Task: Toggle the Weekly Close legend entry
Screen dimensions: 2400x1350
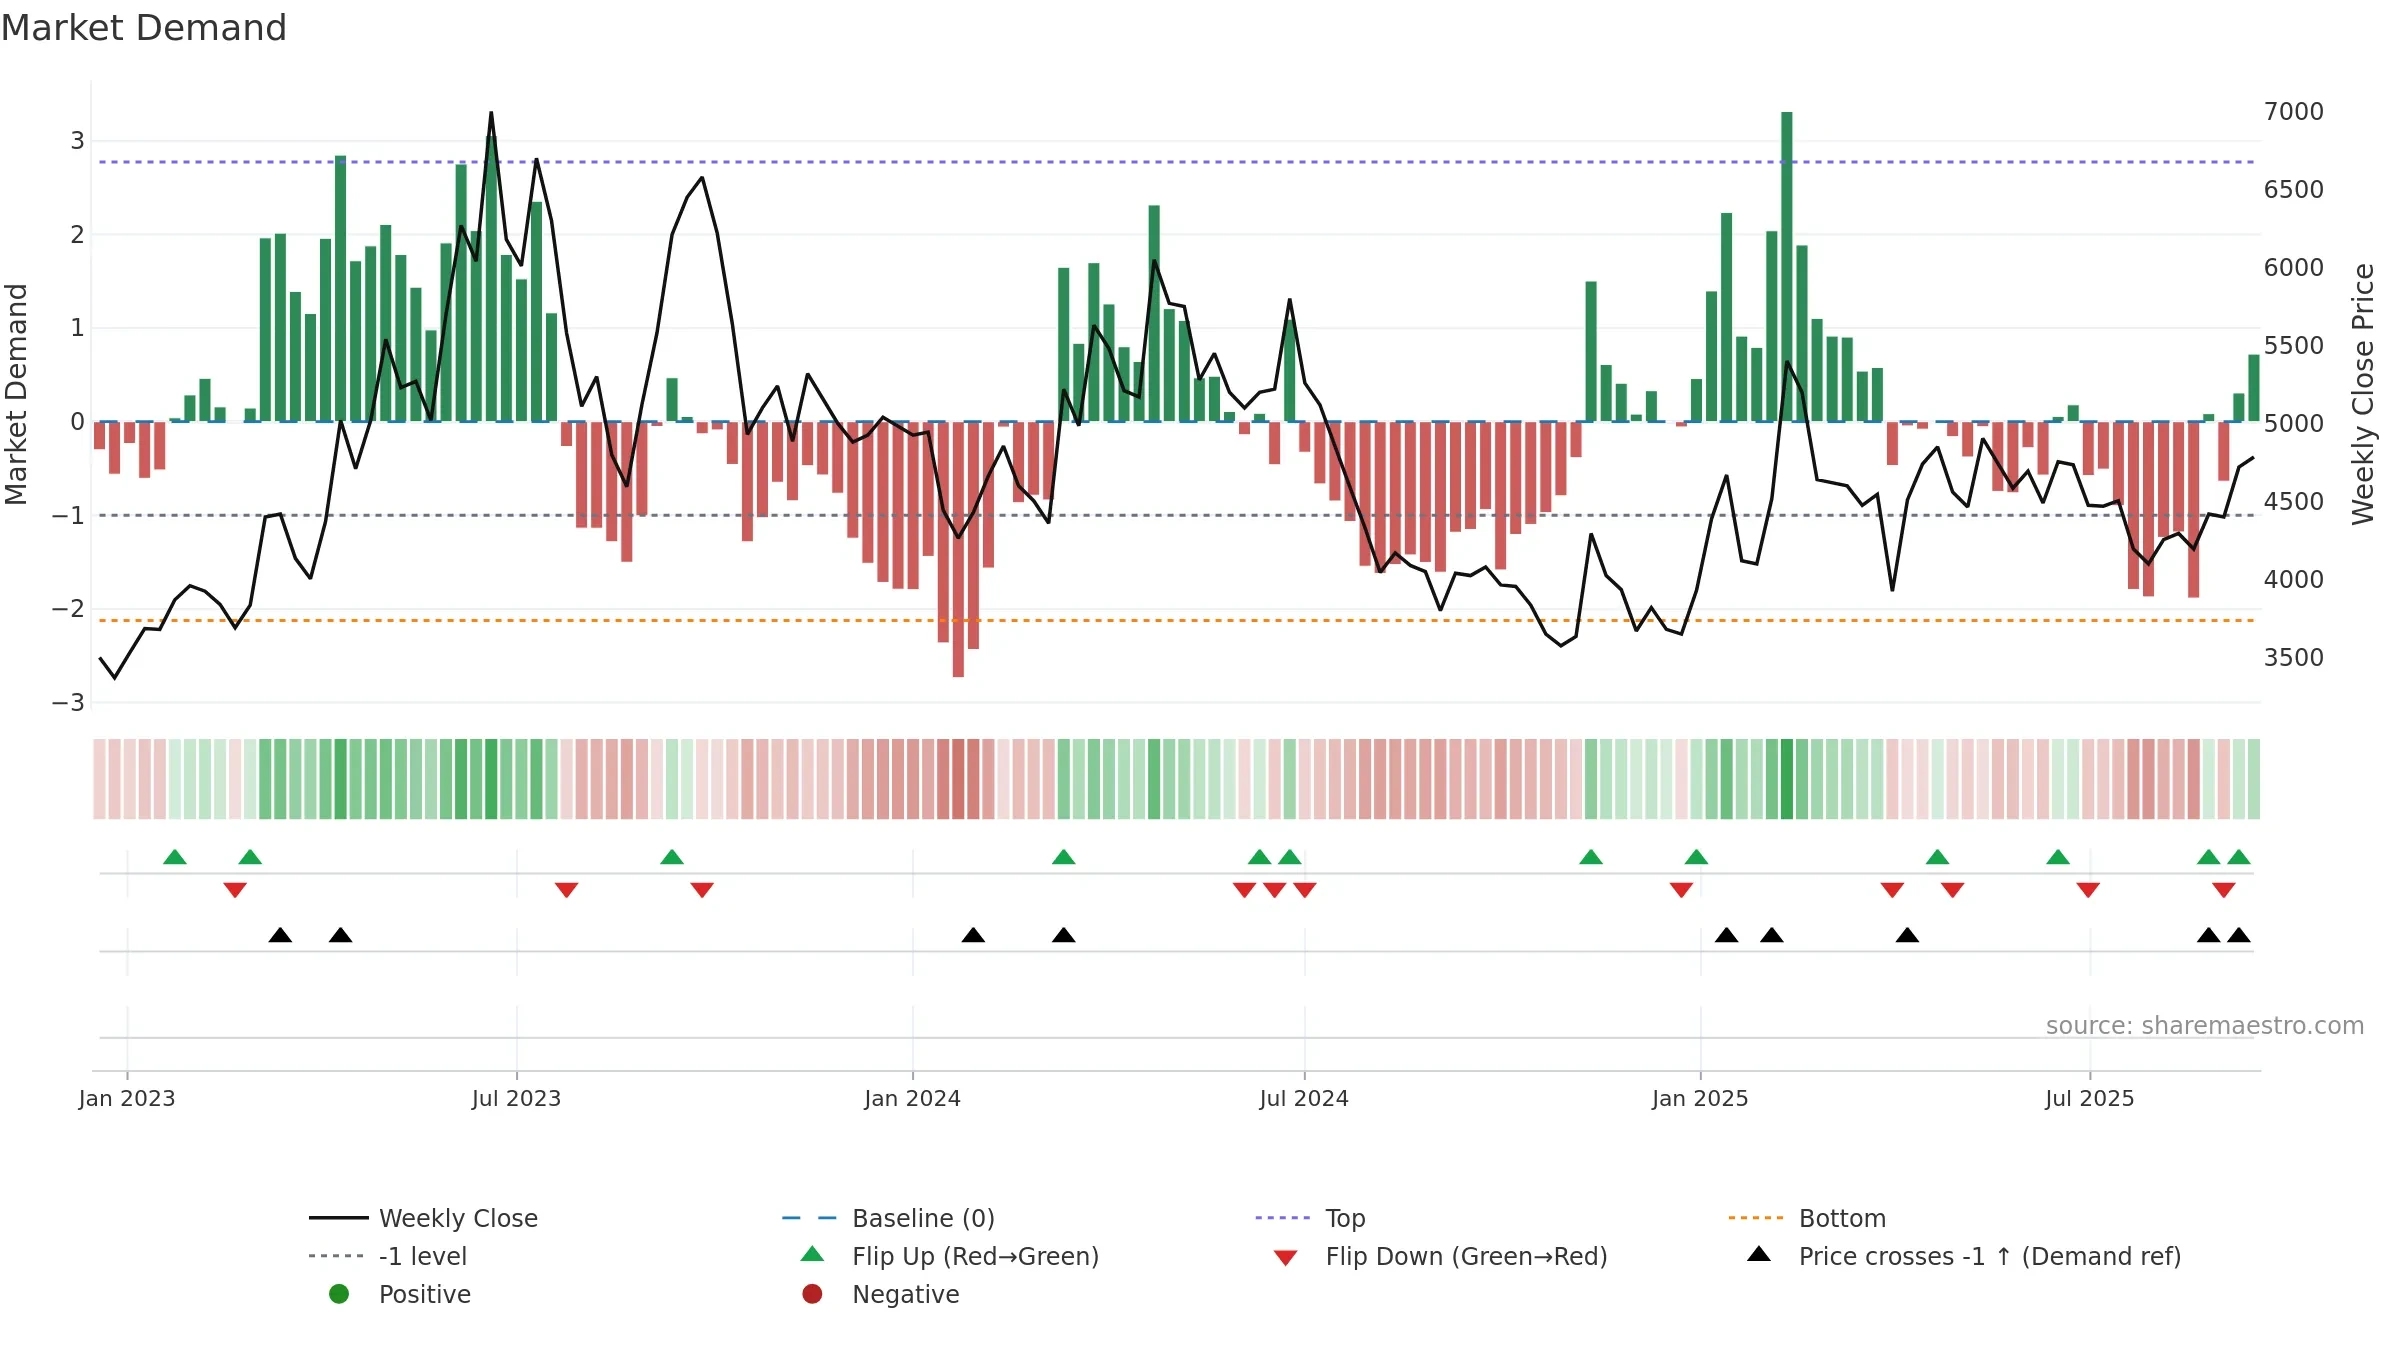Action: (x=423, y=1218)
